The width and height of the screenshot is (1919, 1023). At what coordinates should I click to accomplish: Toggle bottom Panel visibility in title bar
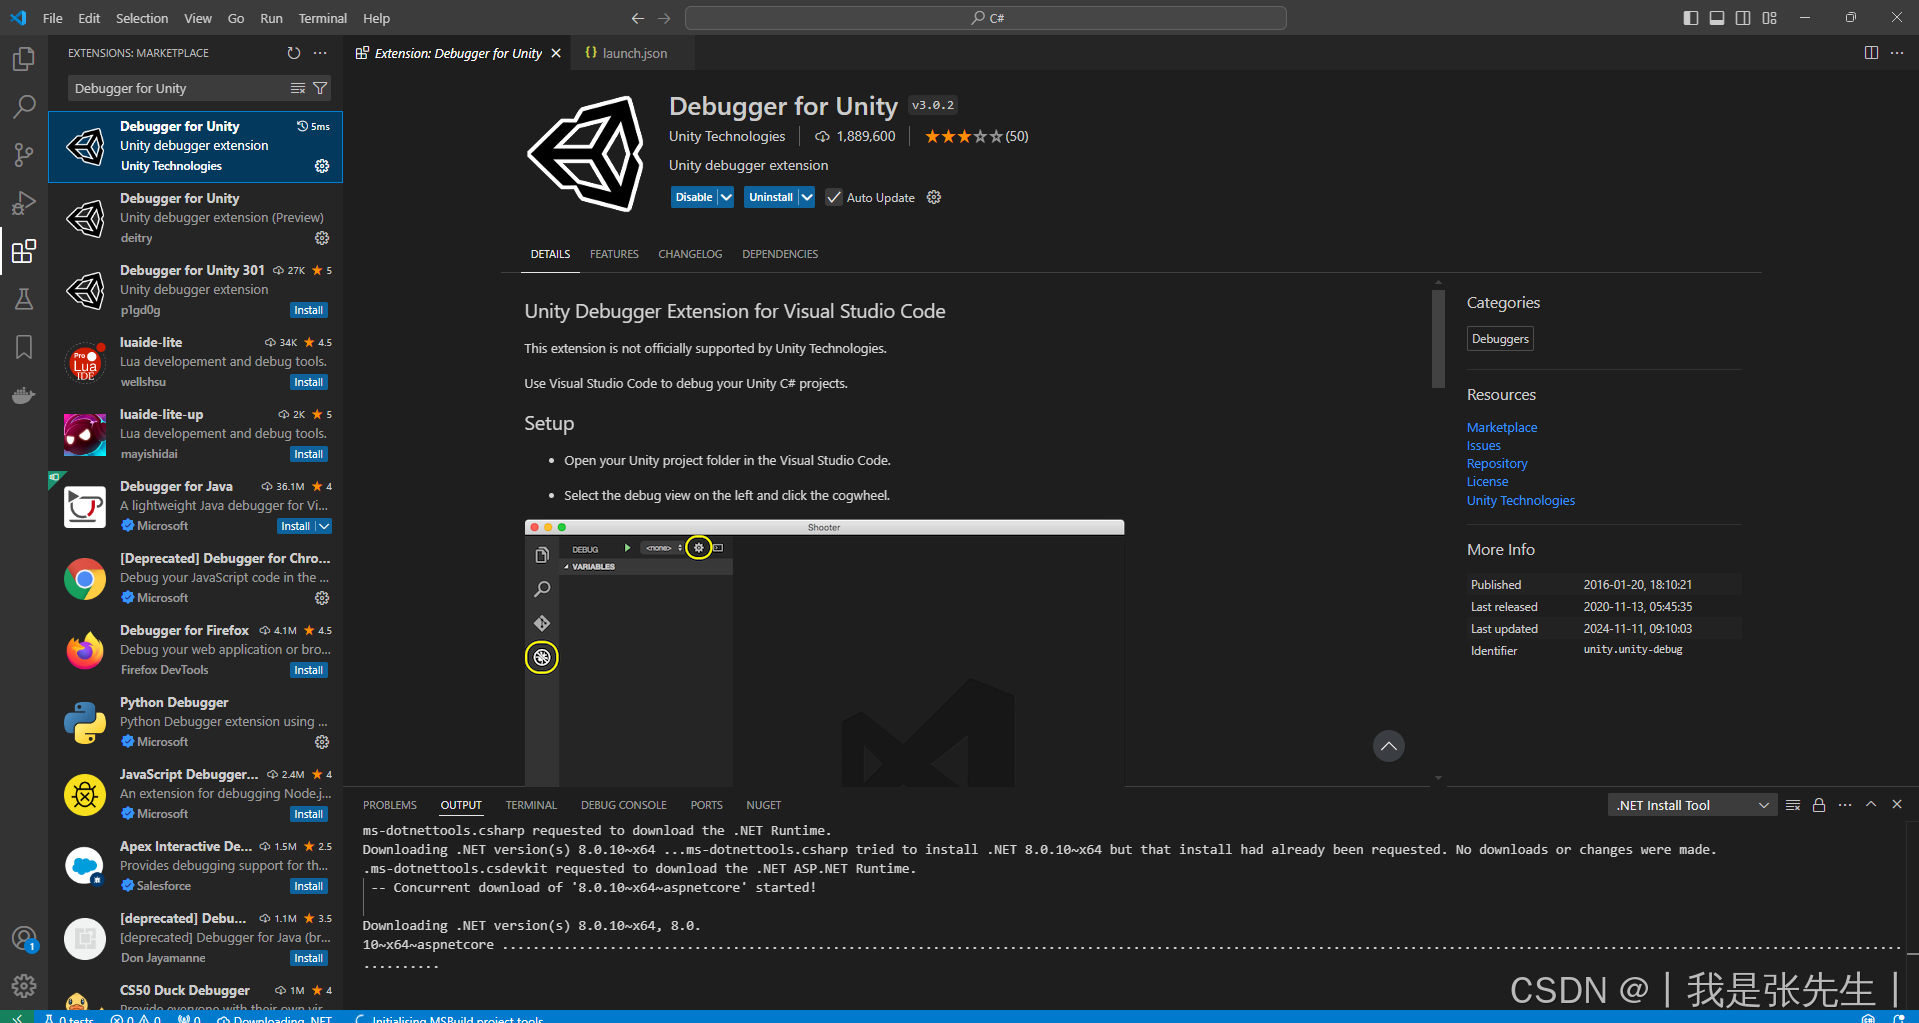click(x=1717, y=18)
